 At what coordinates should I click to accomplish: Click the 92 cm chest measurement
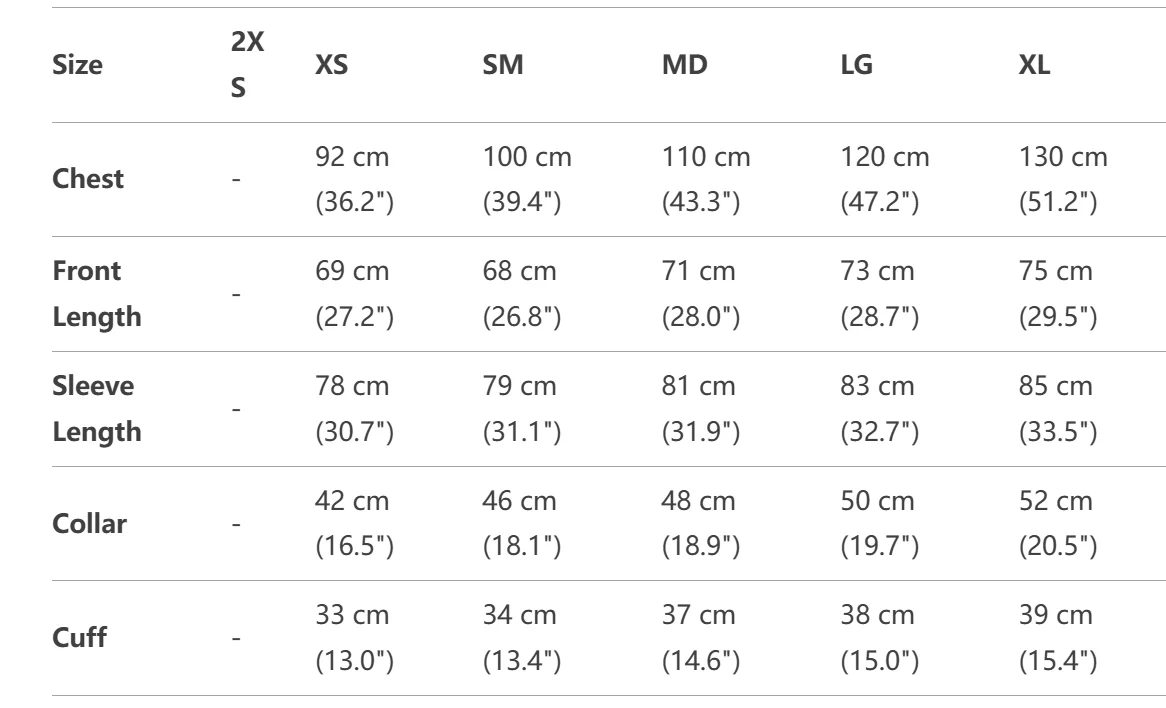(353, 158)
